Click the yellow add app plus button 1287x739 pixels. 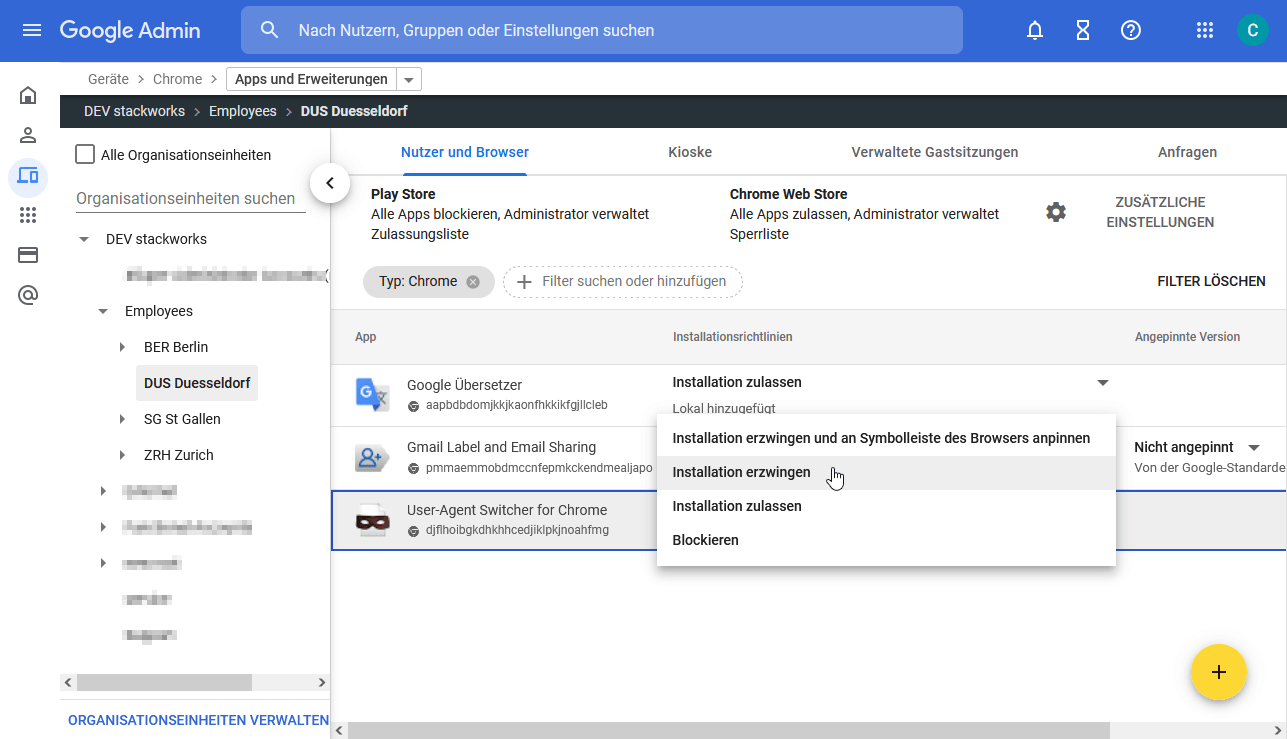point(1218,672)
